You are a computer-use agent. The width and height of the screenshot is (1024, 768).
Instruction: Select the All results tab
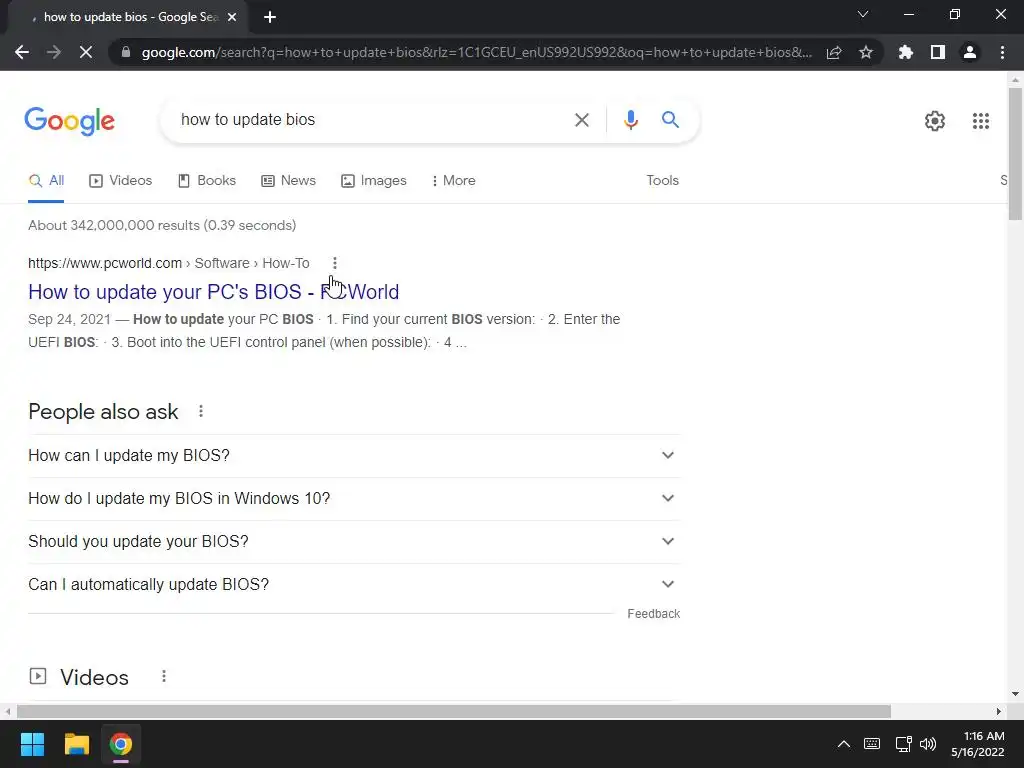[x=46, y=181]
